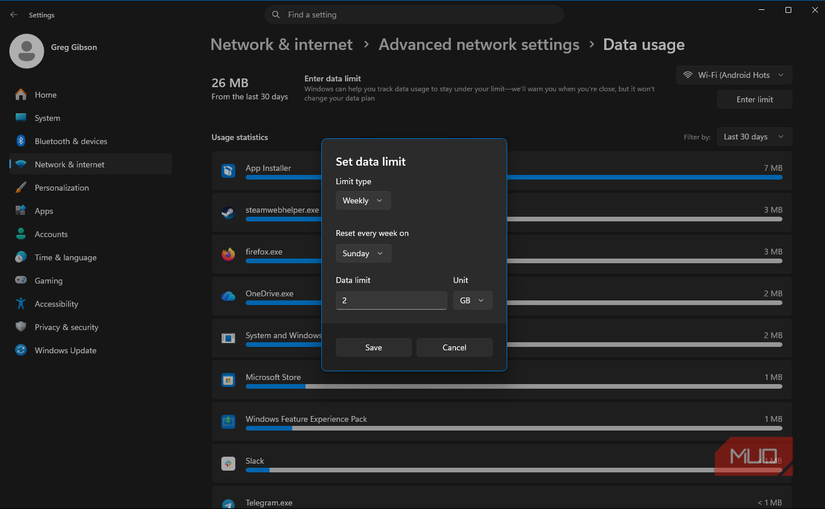The height and width of the screenshot is (509, 825).
Task: Click the Microsoft Store usage bar
Action: tap(514, 386)
